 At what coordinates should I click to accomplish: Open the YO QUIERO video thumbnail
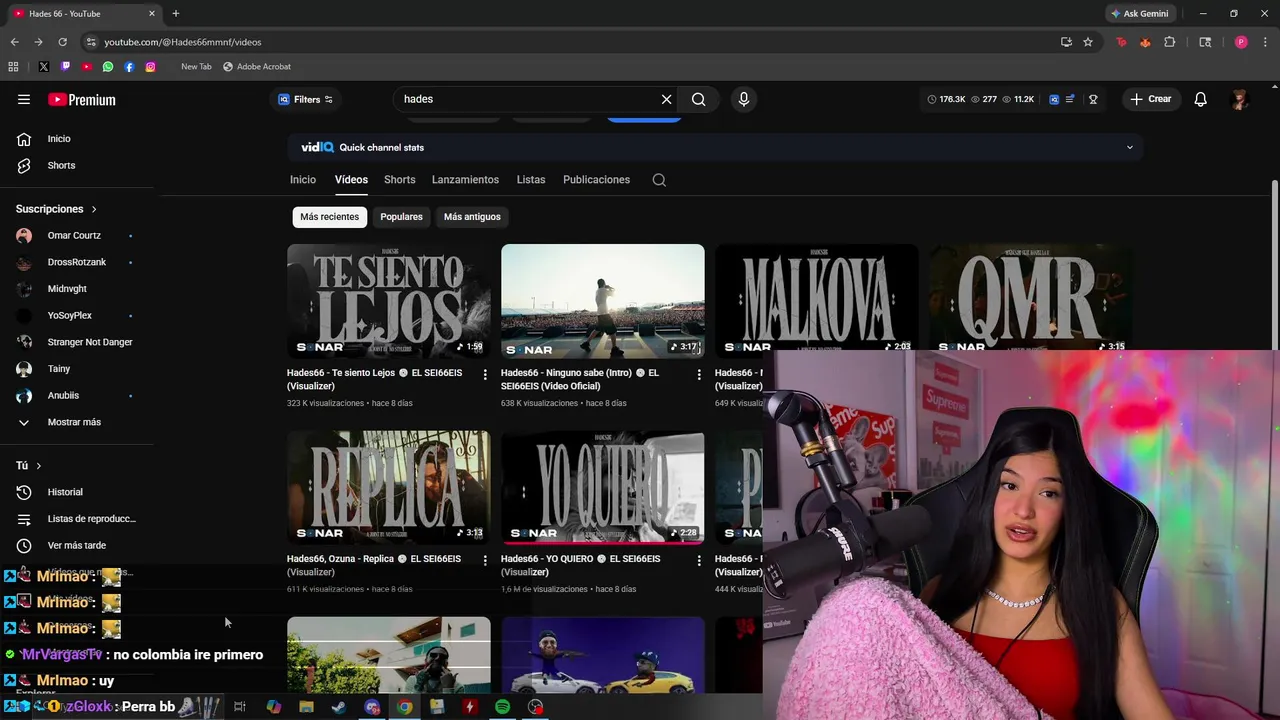tap(603, 487)
